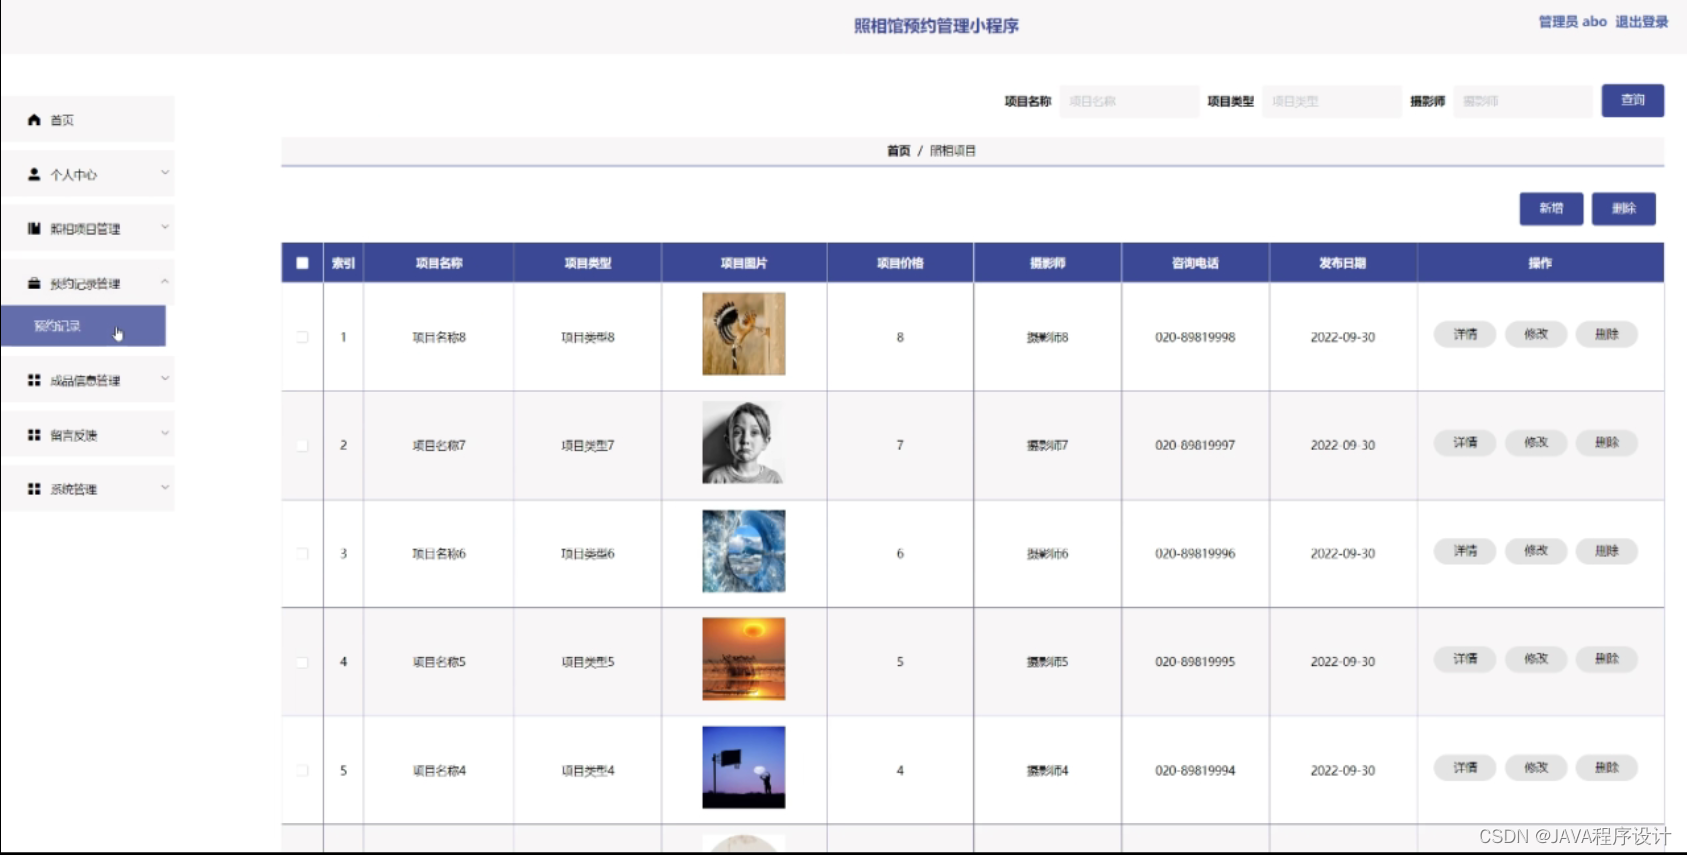
Task: Check the checkbox for row 项目名称6
Action: [302, 553]
